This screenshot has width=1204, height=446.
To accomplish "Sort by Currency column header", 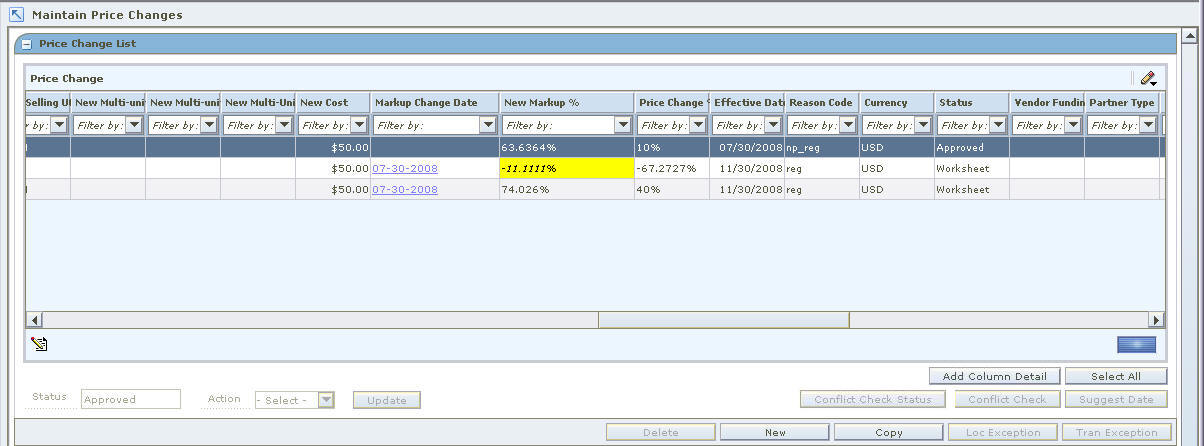I will click(897, 102).
